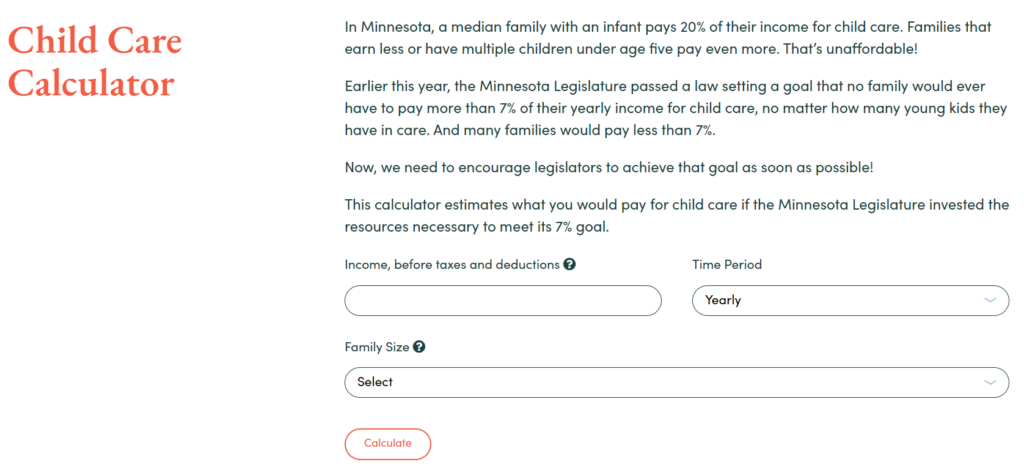This screenshot has width=1024, height=476.
Task: Click the chevron arrow in Family Size field
Action: (x=990, y=382)
